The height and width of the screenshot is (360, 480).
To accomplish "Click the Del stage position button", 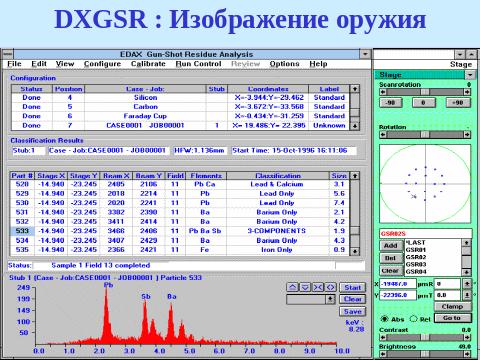I will (391, 258).
